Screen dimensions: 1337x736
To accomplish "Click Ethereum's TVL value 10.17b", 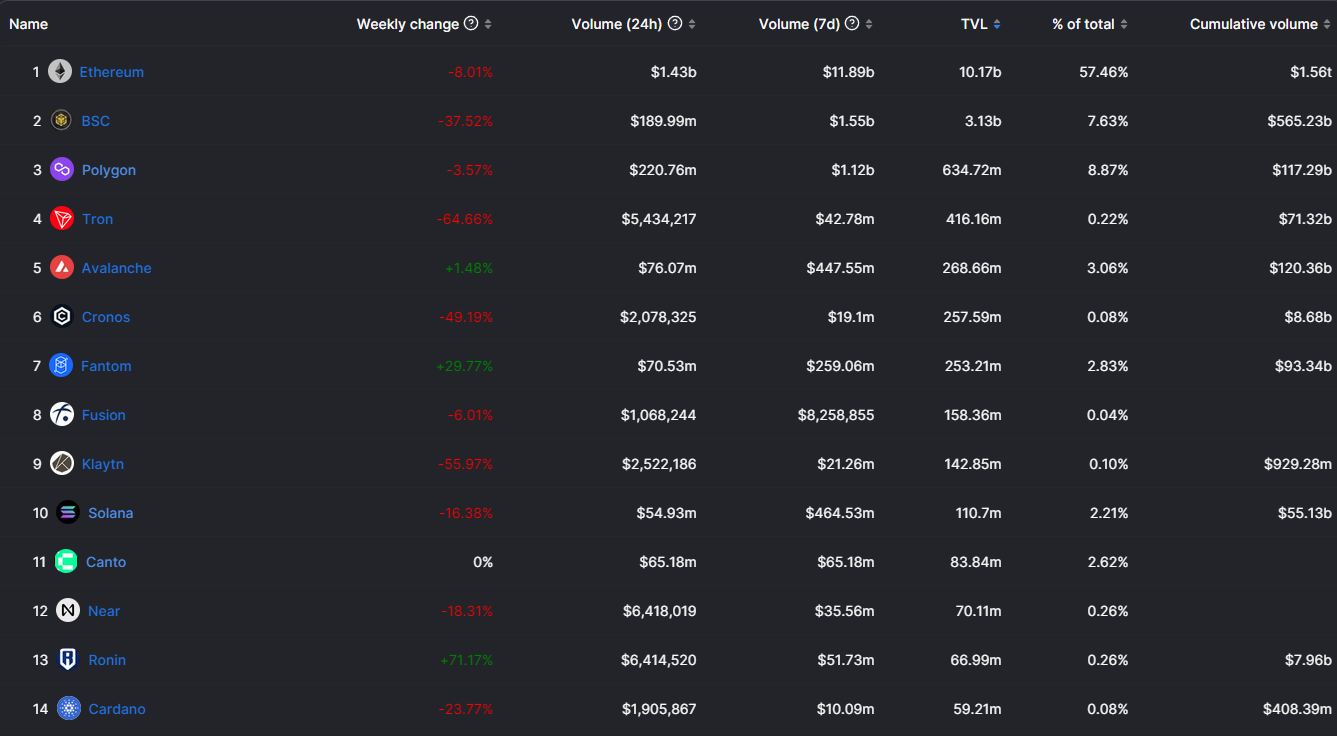I will click(979, 72).
